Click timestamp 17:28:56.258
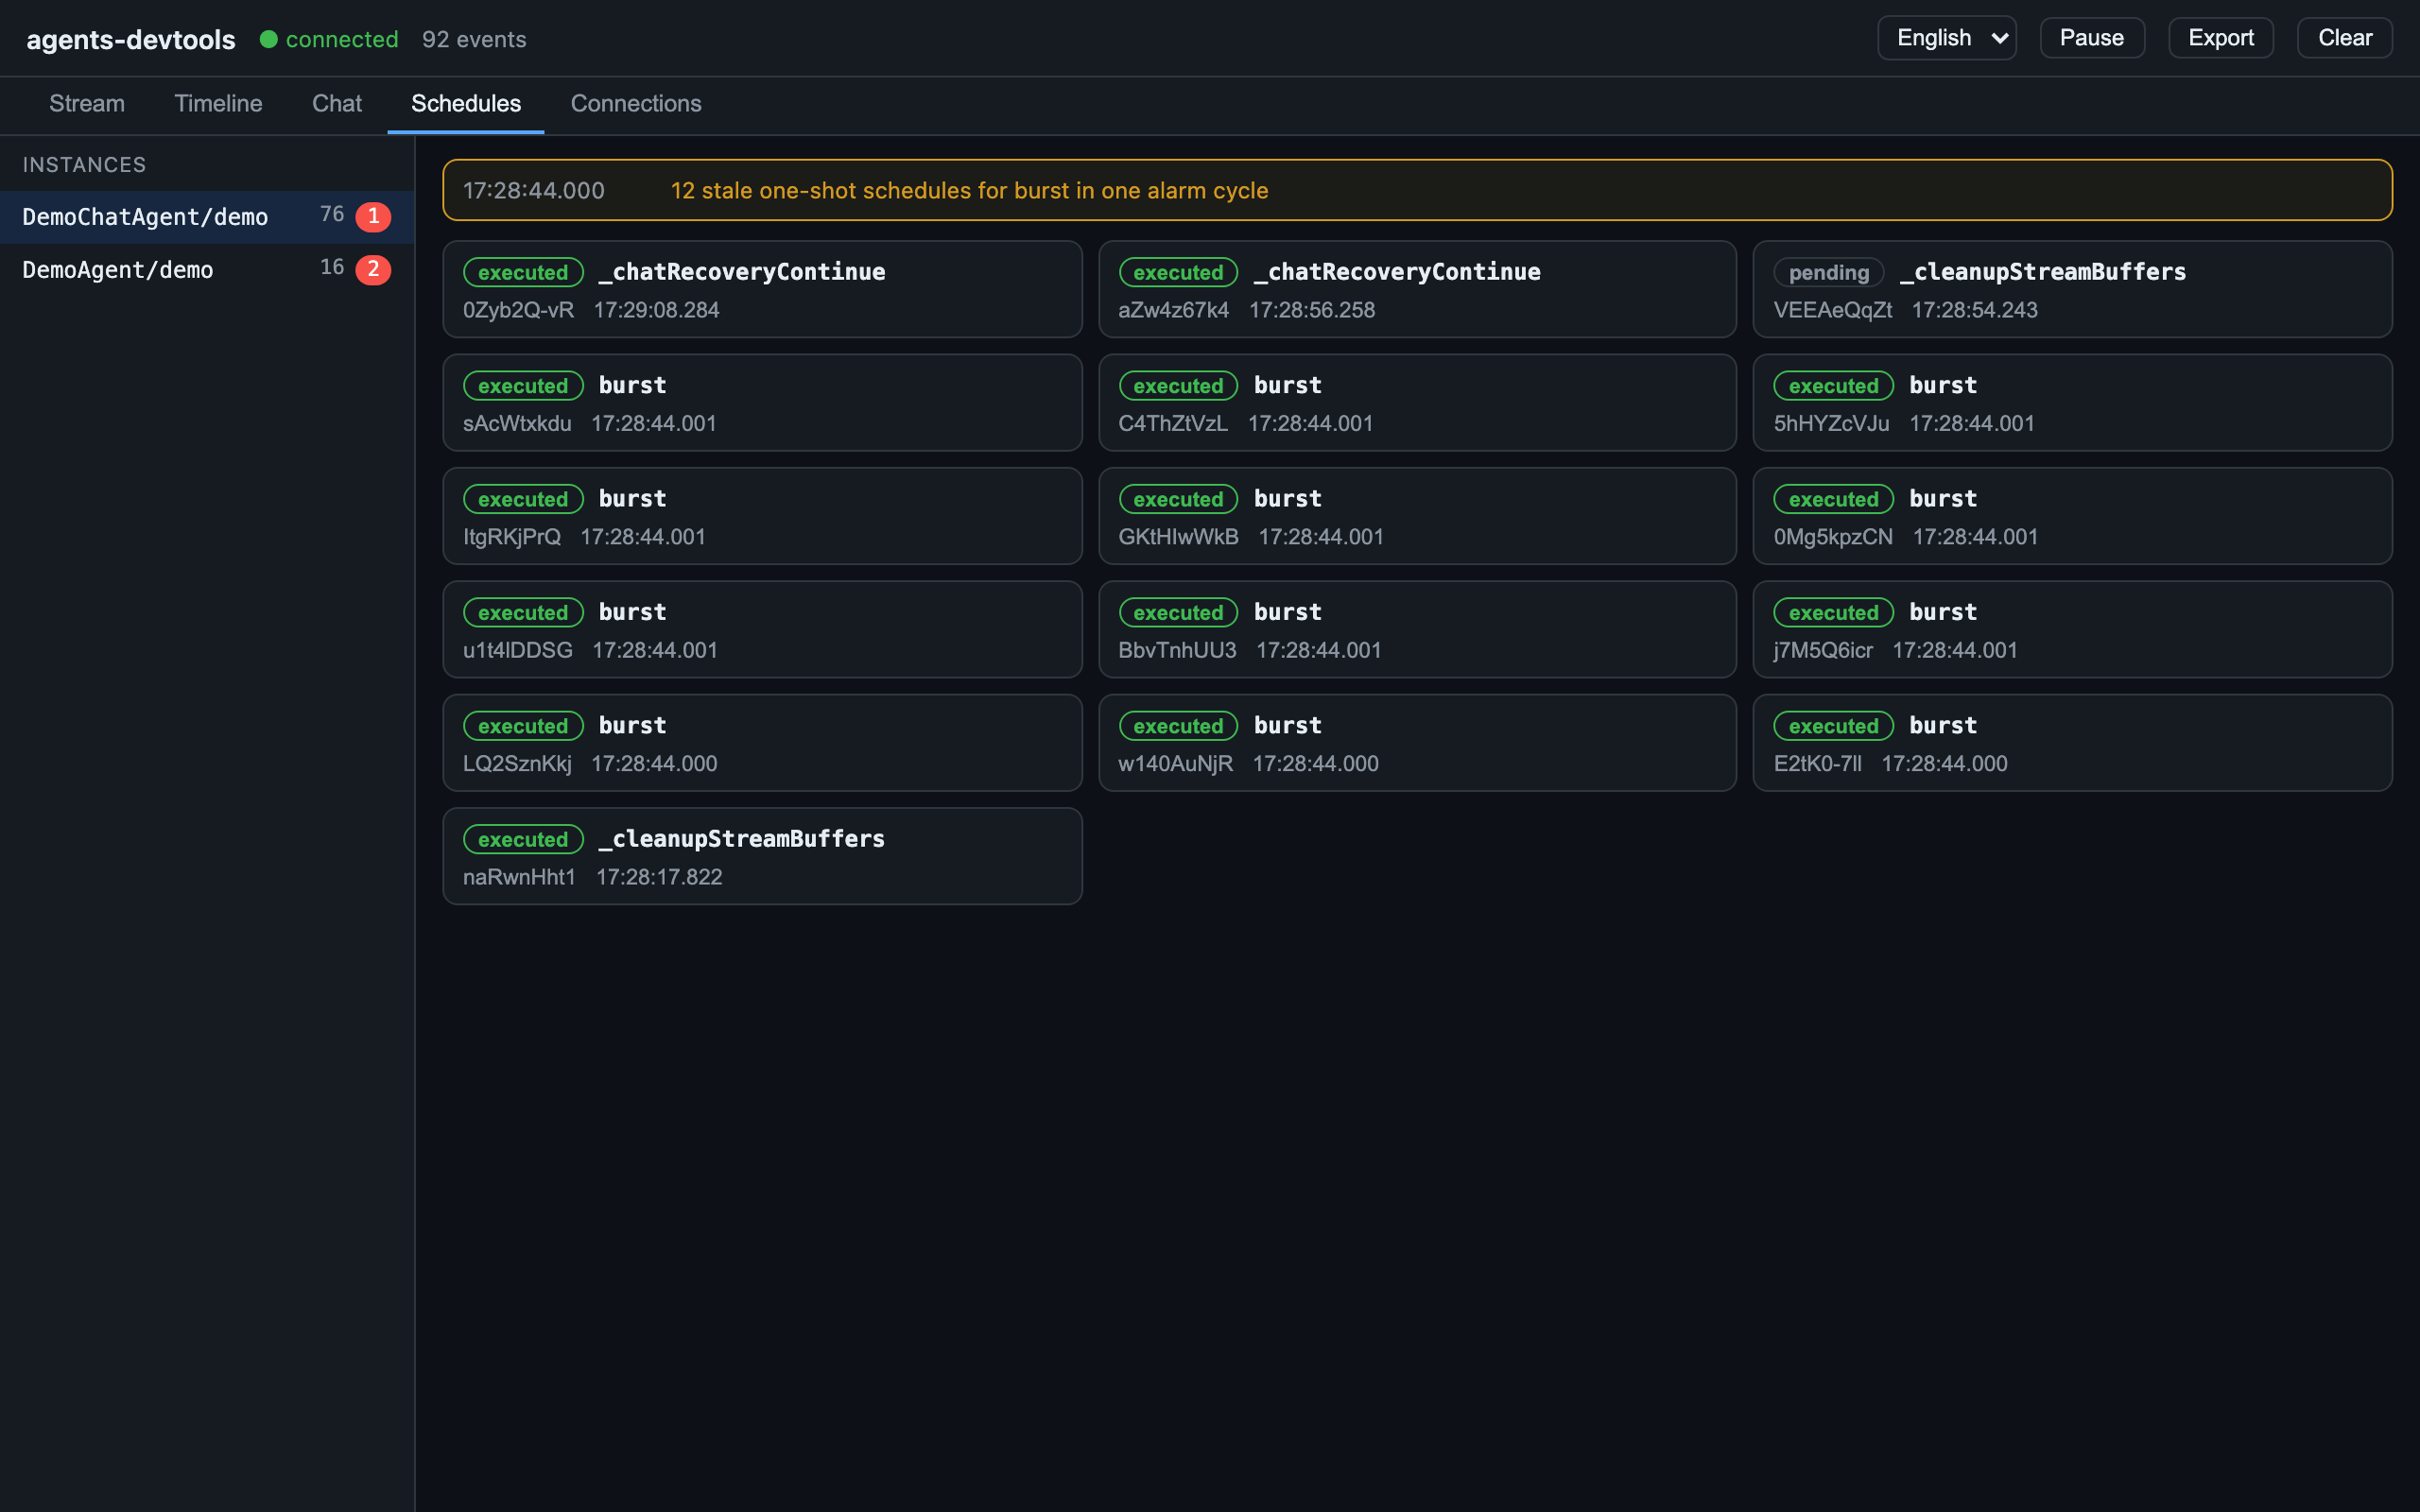 1312,310
